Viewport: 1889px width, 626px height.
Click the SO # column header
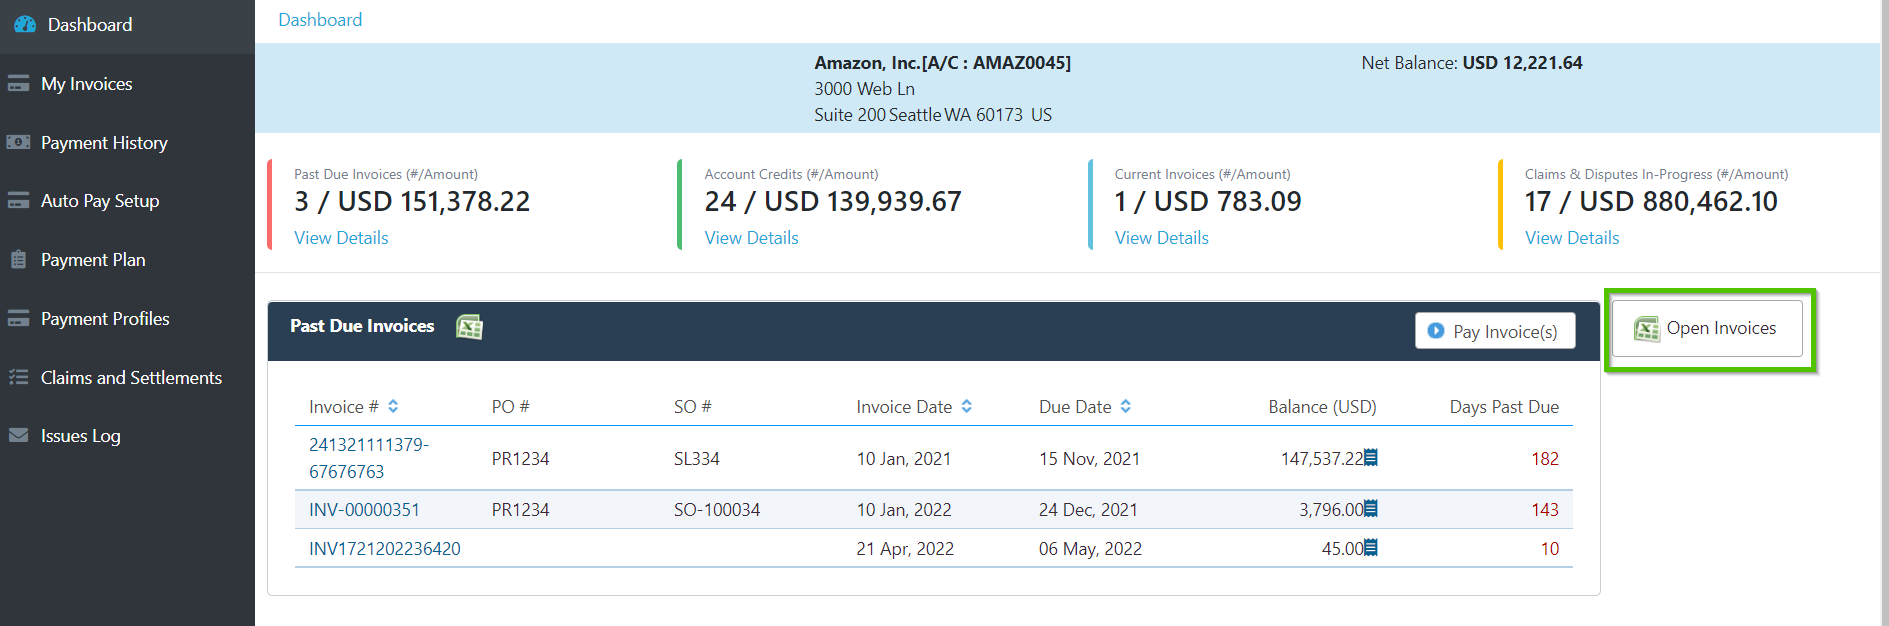(692, 407)
